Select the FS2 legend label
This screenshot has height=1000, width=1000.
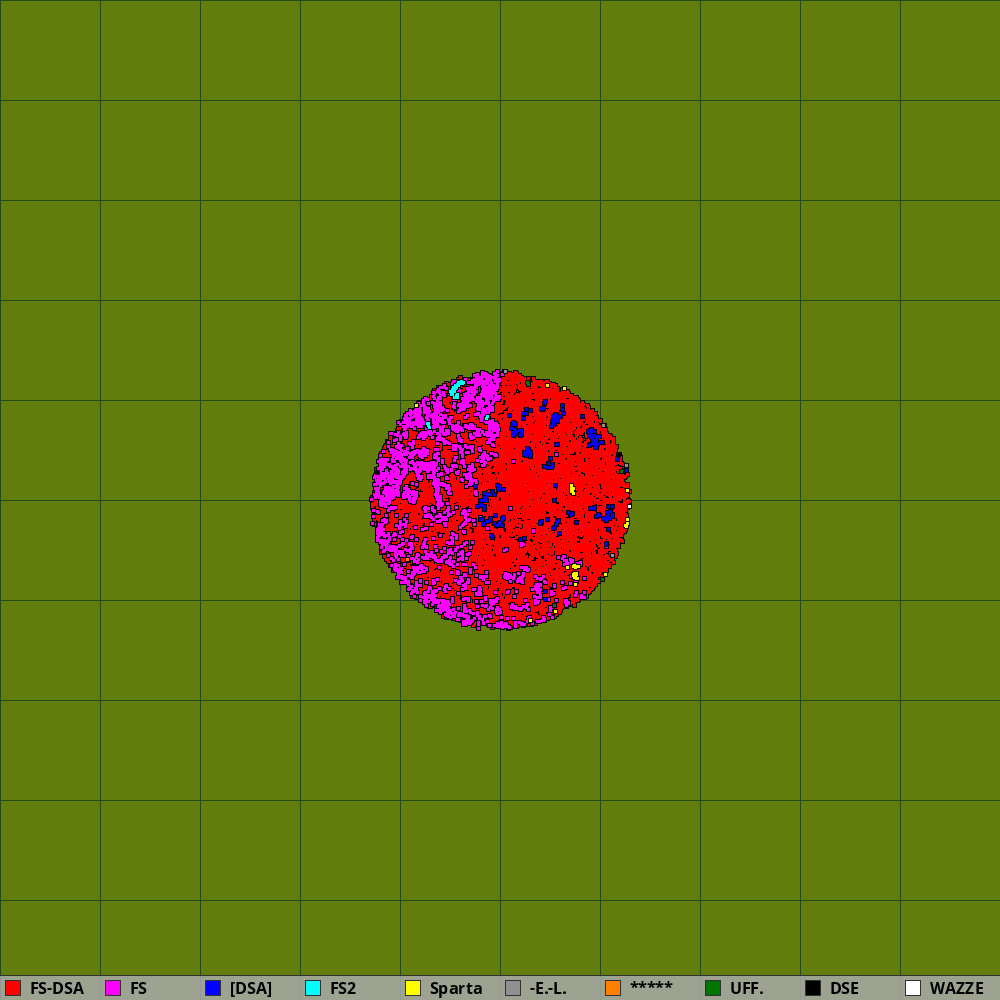coord(342,988)
